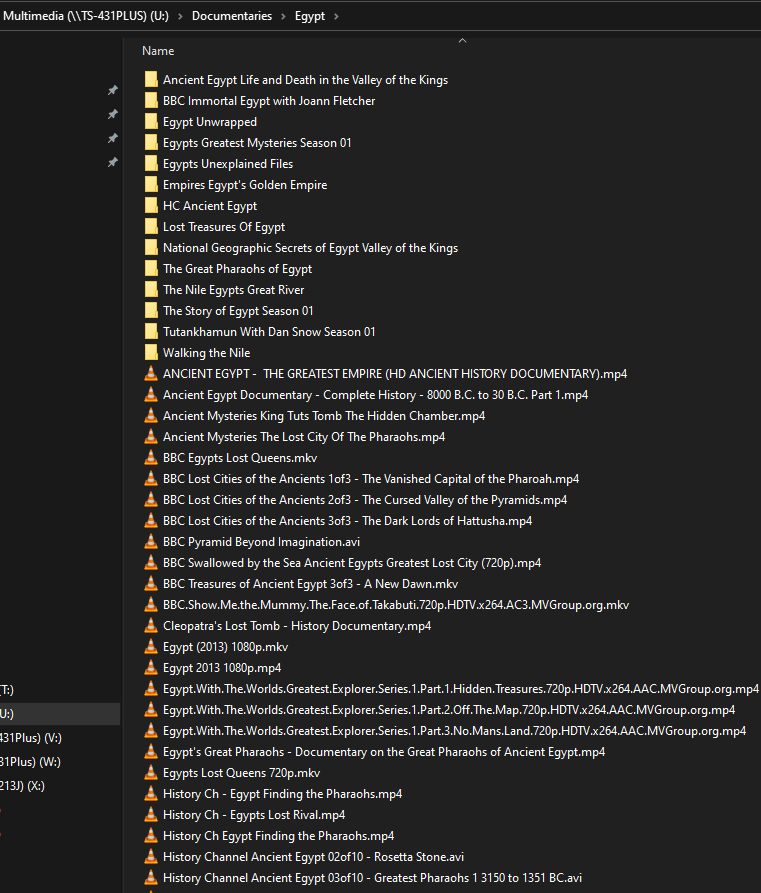Click VLC icon of Cleopatra's Lost Tomb file
This screenshot has height=893, width=761.
(x=151, y=625)
